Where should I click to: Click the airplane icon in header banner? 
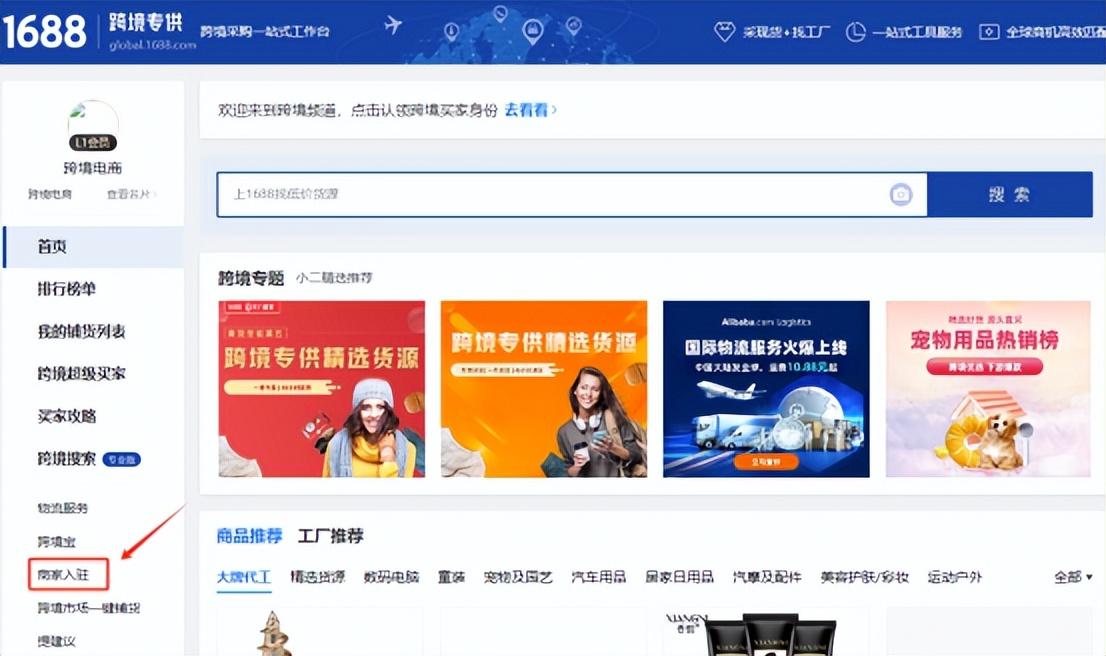(x=393, y=25)
